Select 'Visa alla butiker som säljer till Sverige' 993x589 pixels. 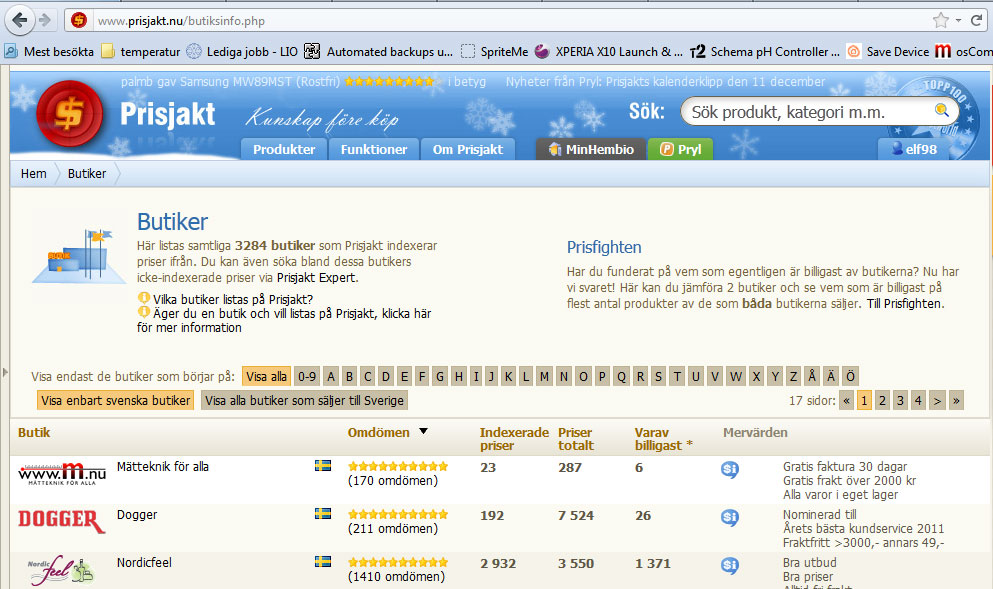tap(304, 400)
